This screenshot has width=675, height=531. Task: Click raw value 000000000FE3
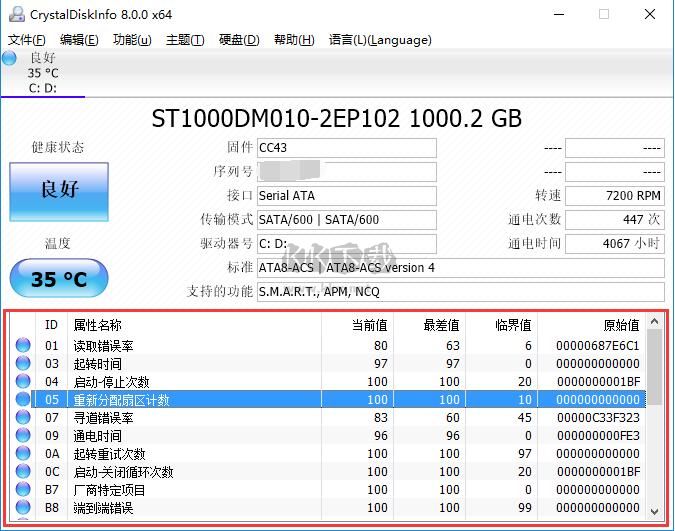(x=598, y=435)
